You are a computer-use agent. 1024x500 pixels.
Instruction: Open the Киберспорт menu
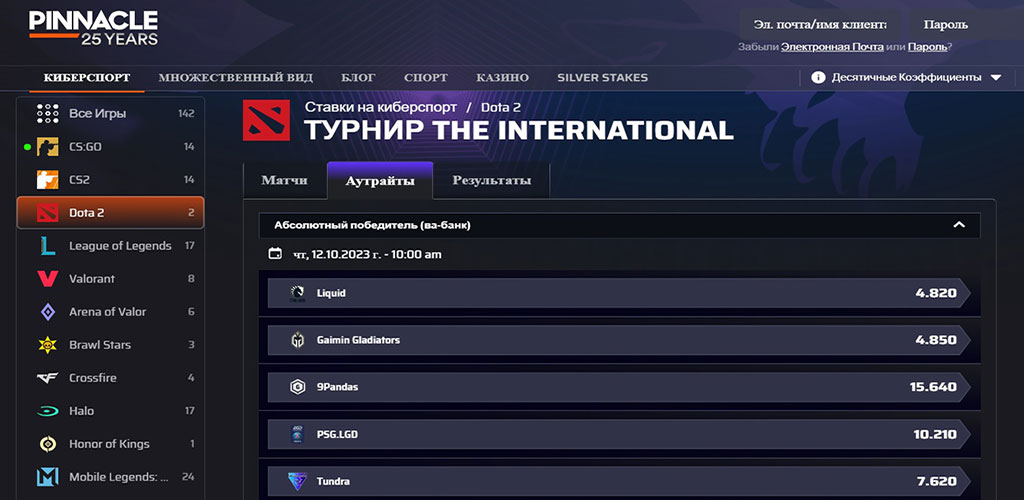point(87,78)
